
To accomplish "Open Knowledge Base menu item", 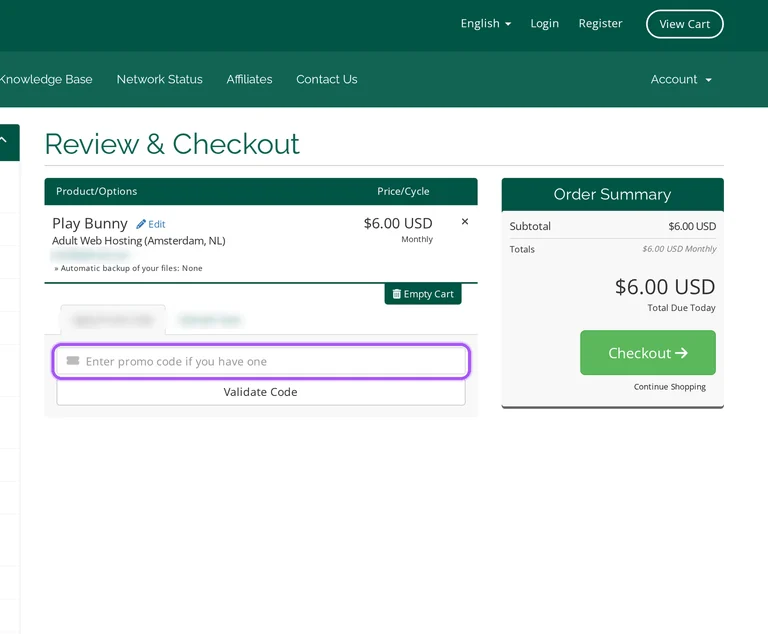I will (x=46, y=79).
